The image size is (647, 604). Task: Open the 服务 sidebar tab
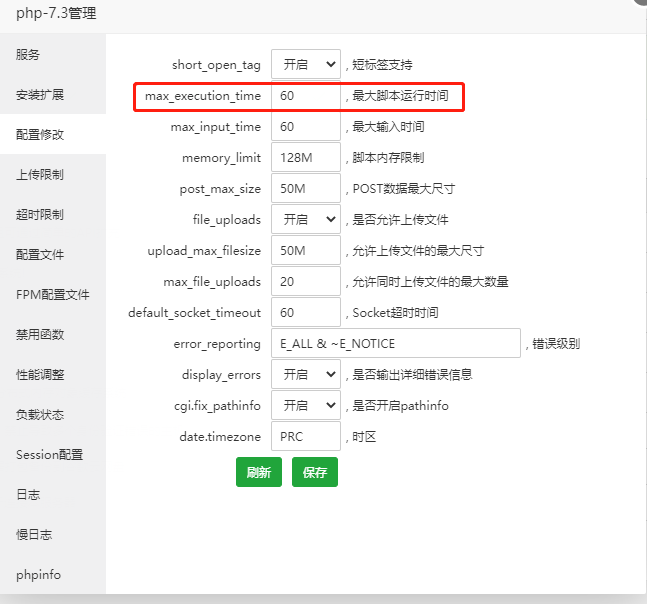(28, 55)
